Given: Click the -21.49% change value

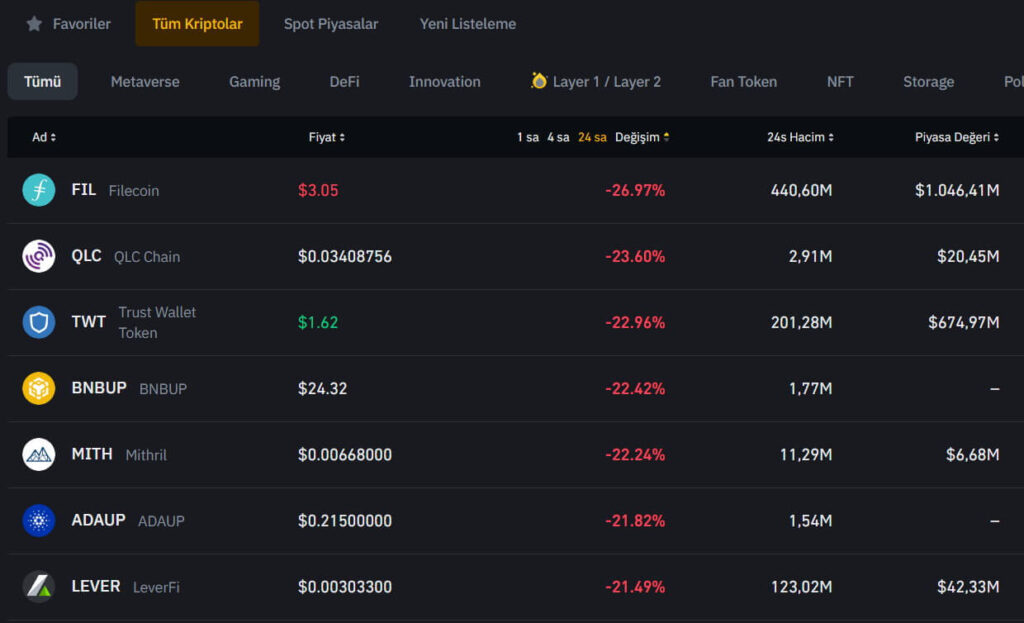Looking at the screenshot, I should (x=635, y=586).
